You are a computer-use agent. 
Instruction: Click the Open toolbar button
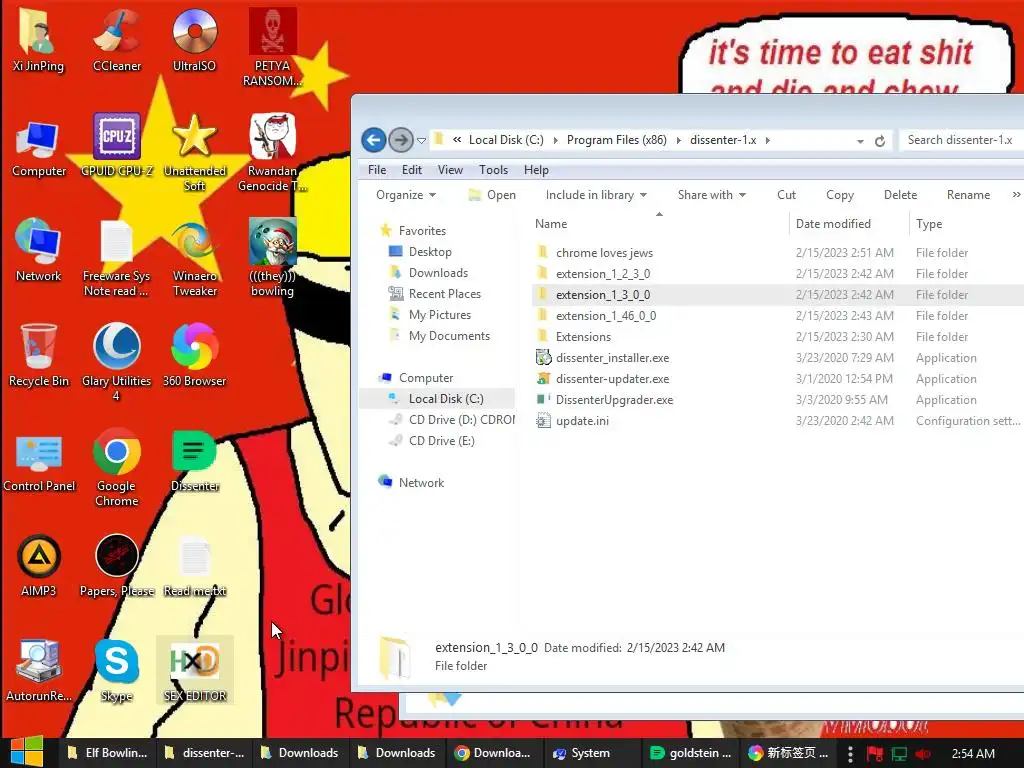click(x=492, y=195)
